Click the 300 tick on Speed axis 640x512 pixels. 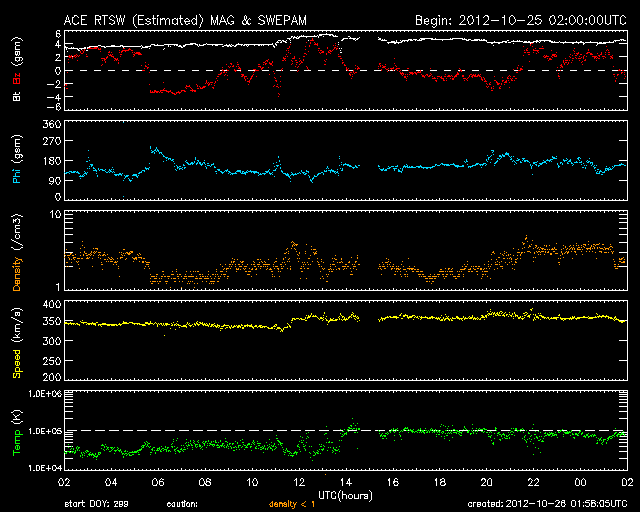coord(52,341)
